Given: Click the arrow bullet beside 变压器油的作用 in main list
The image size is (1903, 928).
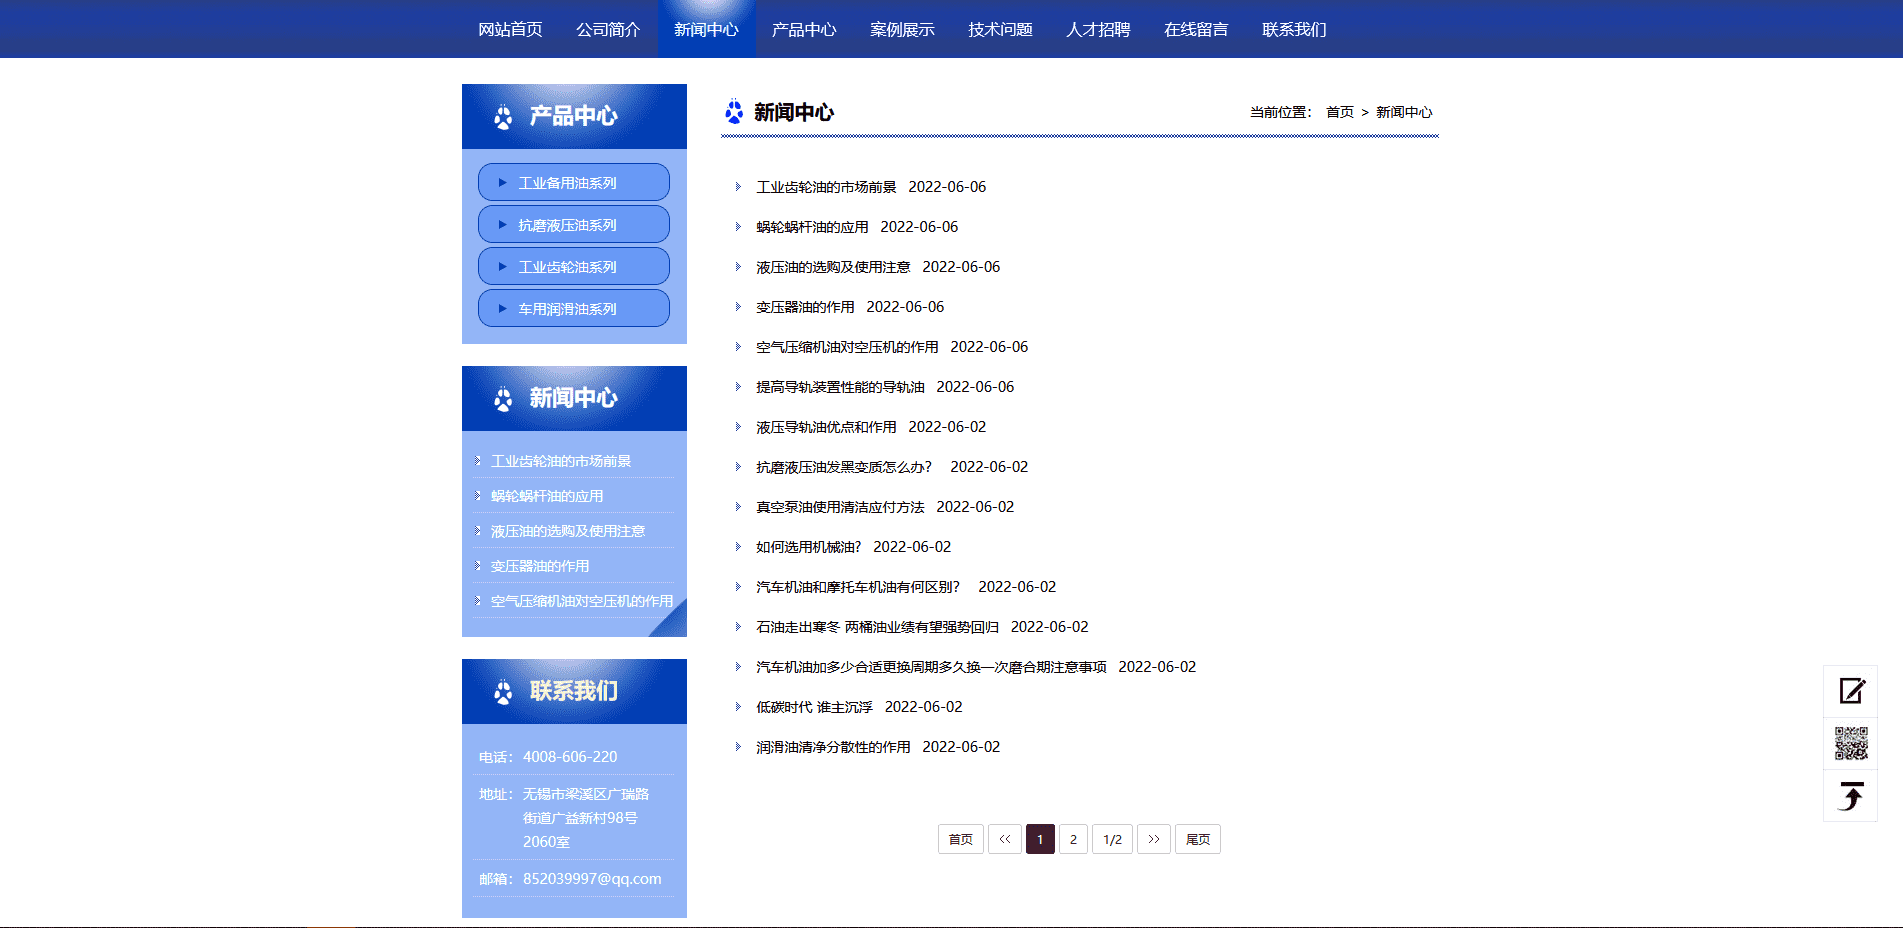Looking at the screenshot, I should click(x=738, y=307).
